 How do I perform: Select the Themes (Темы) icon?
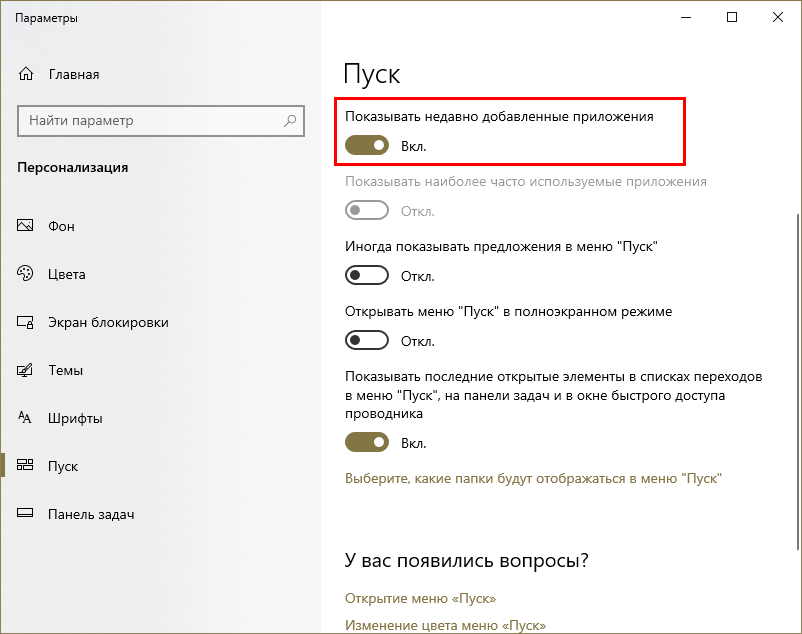pyautogui.click(x=27, y=370)
